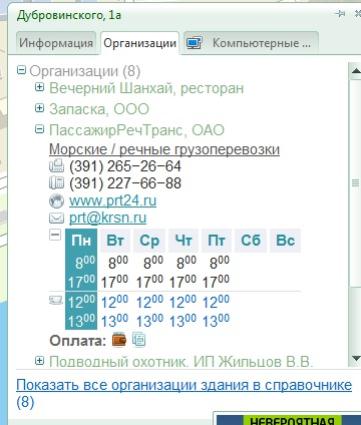Image resolution: width=361 pixels, height=425 pixels.
Task: Click the Оплата: label
Action: 78,341
